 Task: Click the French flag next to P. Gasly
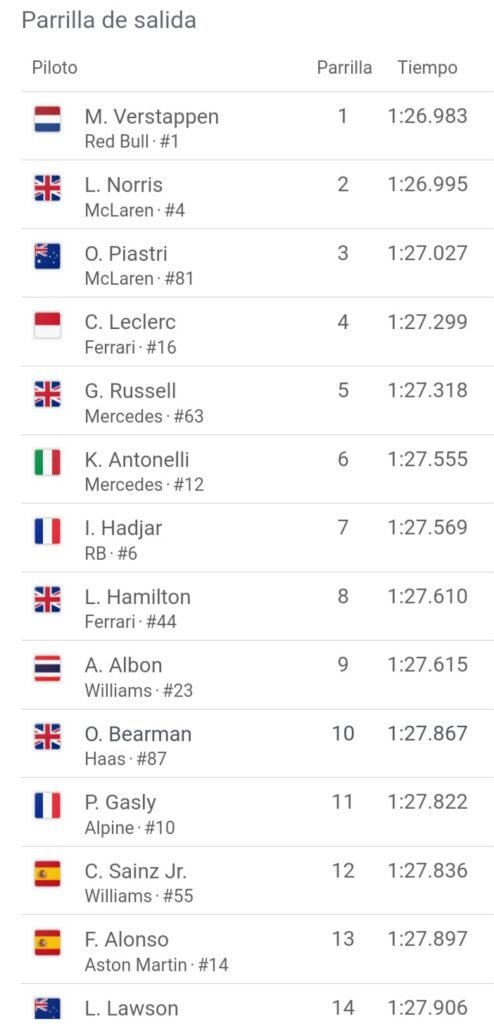[47, 805]
